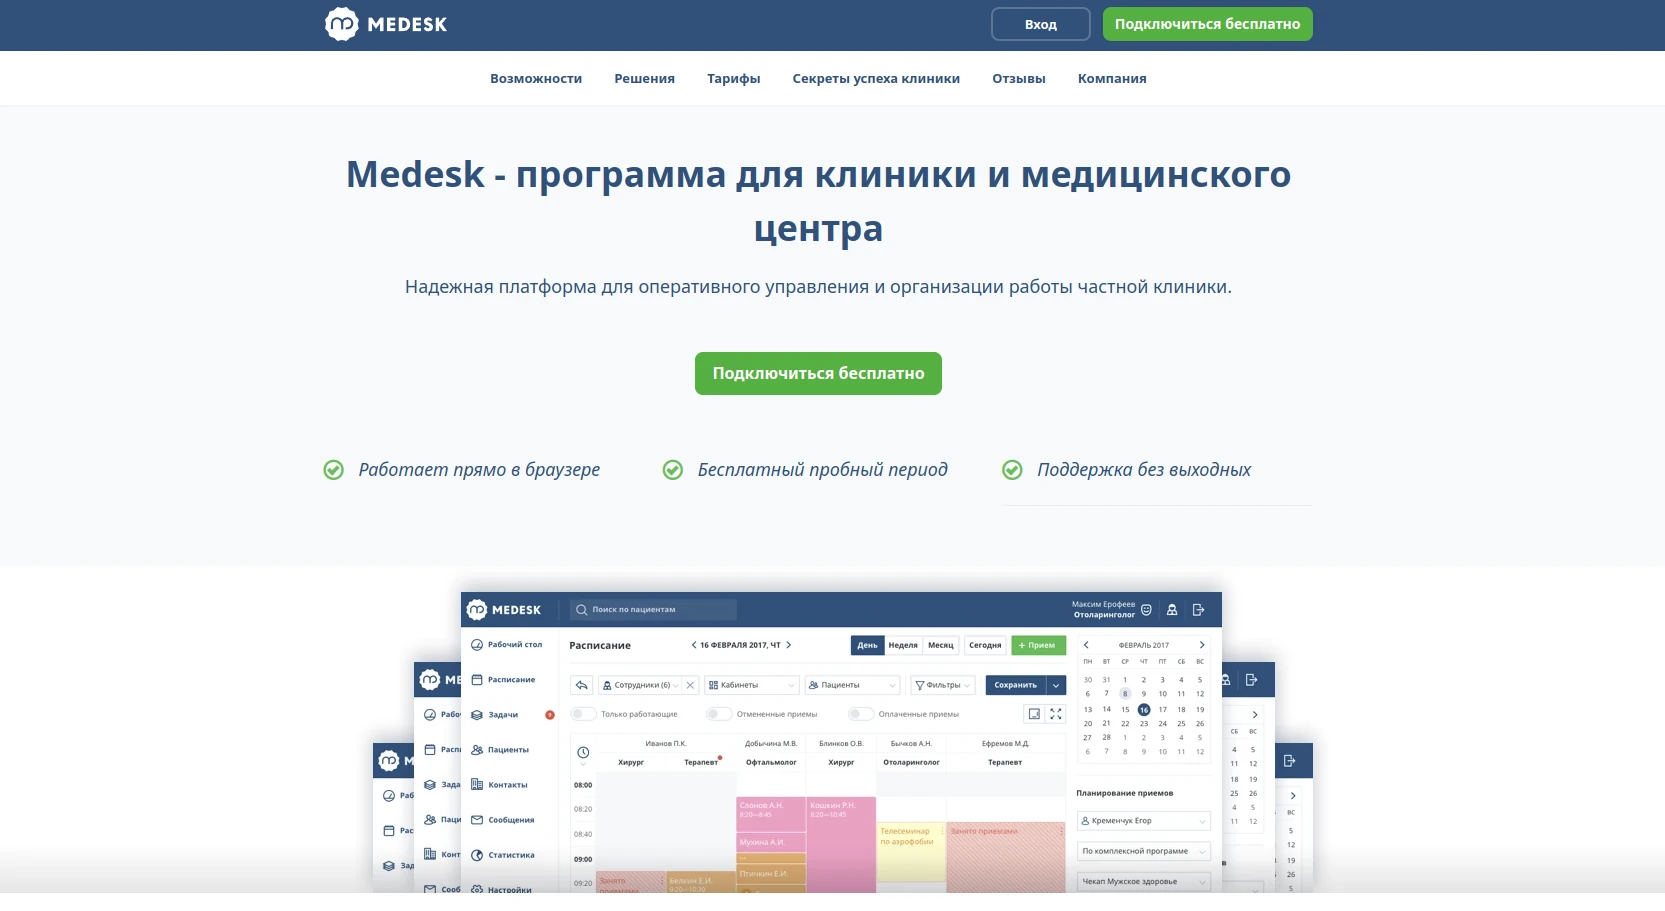The height and width of the screenshot is (911, 1665).
Task: Open the Сотрудники (6) dropdown
Action: point(640,685)
